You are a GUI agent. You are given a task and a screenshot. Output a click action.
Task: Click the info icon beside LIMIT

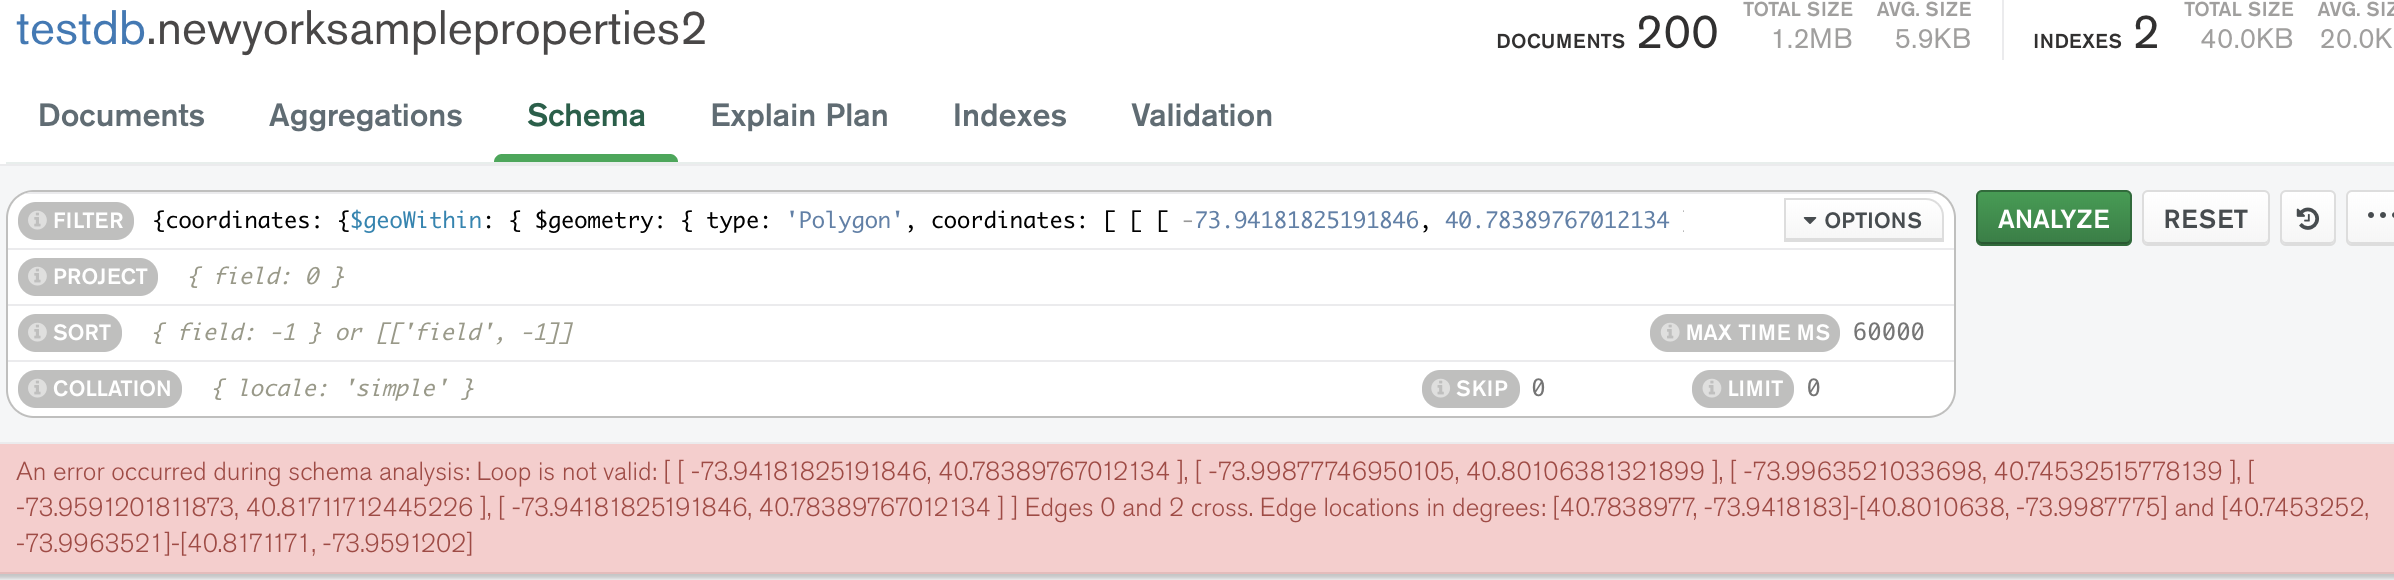pyautogui.click(x=1712, y=388)
